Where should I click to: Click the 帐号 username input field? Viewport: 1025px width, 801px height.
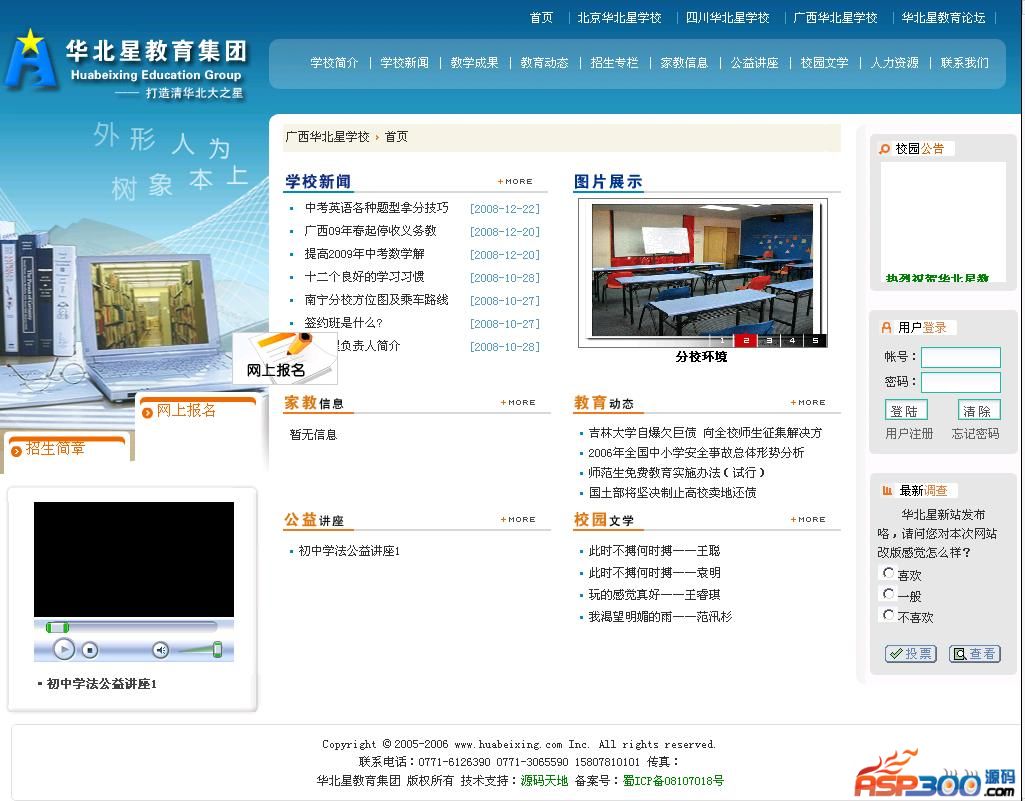(960, 357)
